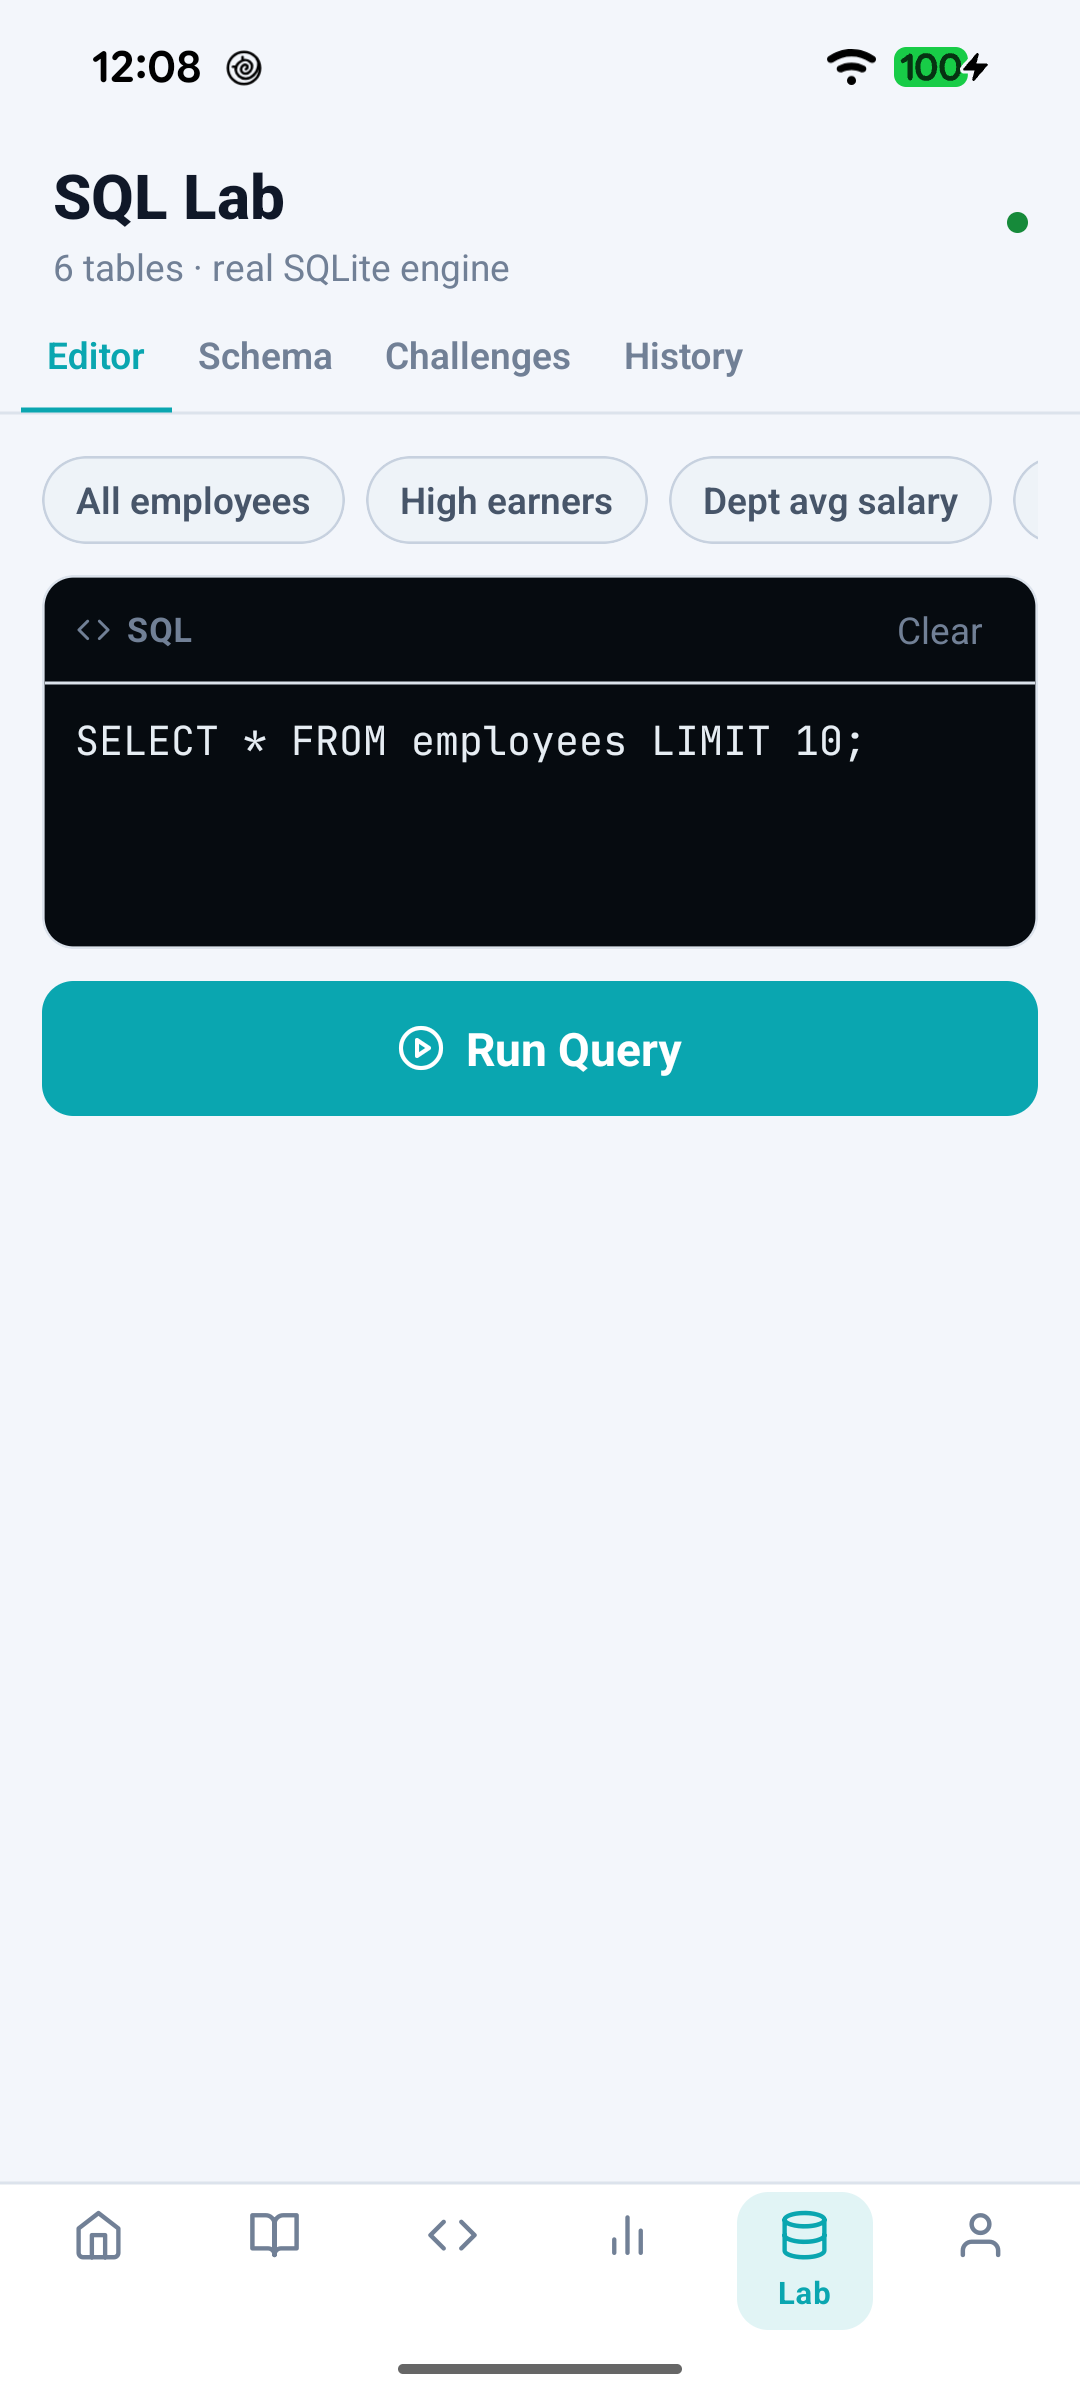Run the current SQL query
This screenshot has height=2400, width=1080.
coord(540,1048)
